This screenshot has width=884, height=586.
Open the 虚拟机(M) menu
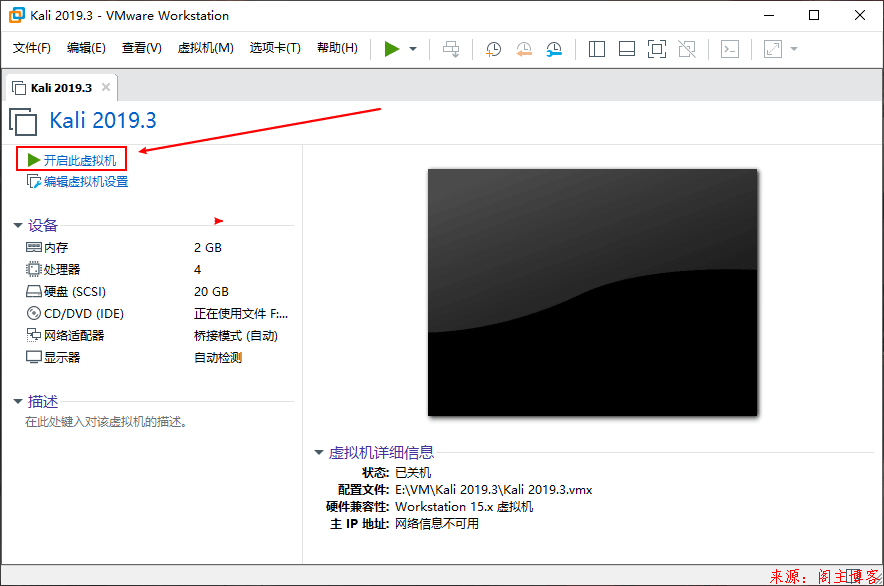coord(205,48)
